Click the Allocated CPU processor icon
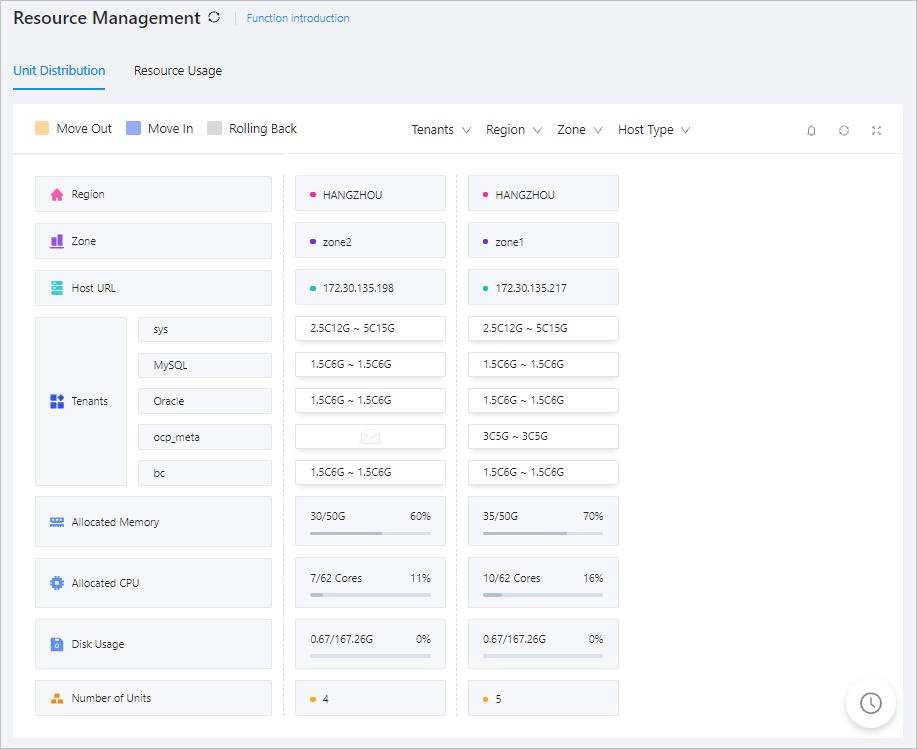 tap(57, 583)
